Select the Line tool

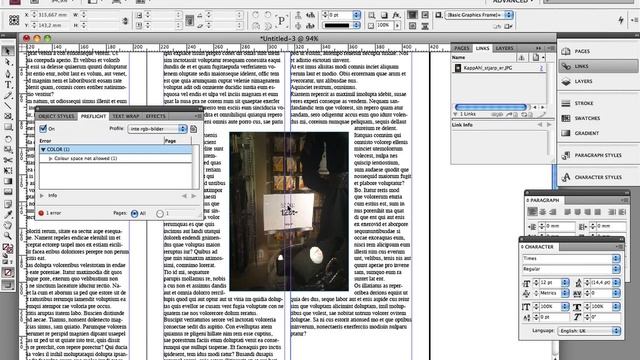[8, 106]
